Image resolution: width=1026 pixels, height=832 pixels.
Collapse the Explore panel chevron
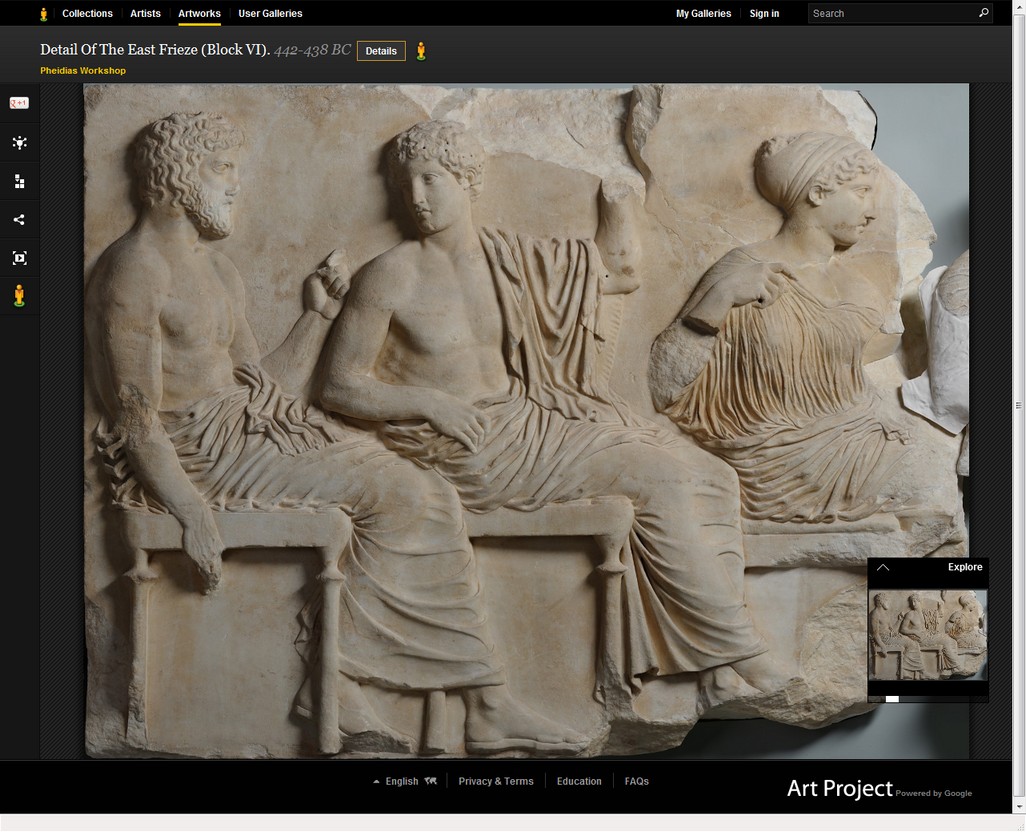pos(883,567)
